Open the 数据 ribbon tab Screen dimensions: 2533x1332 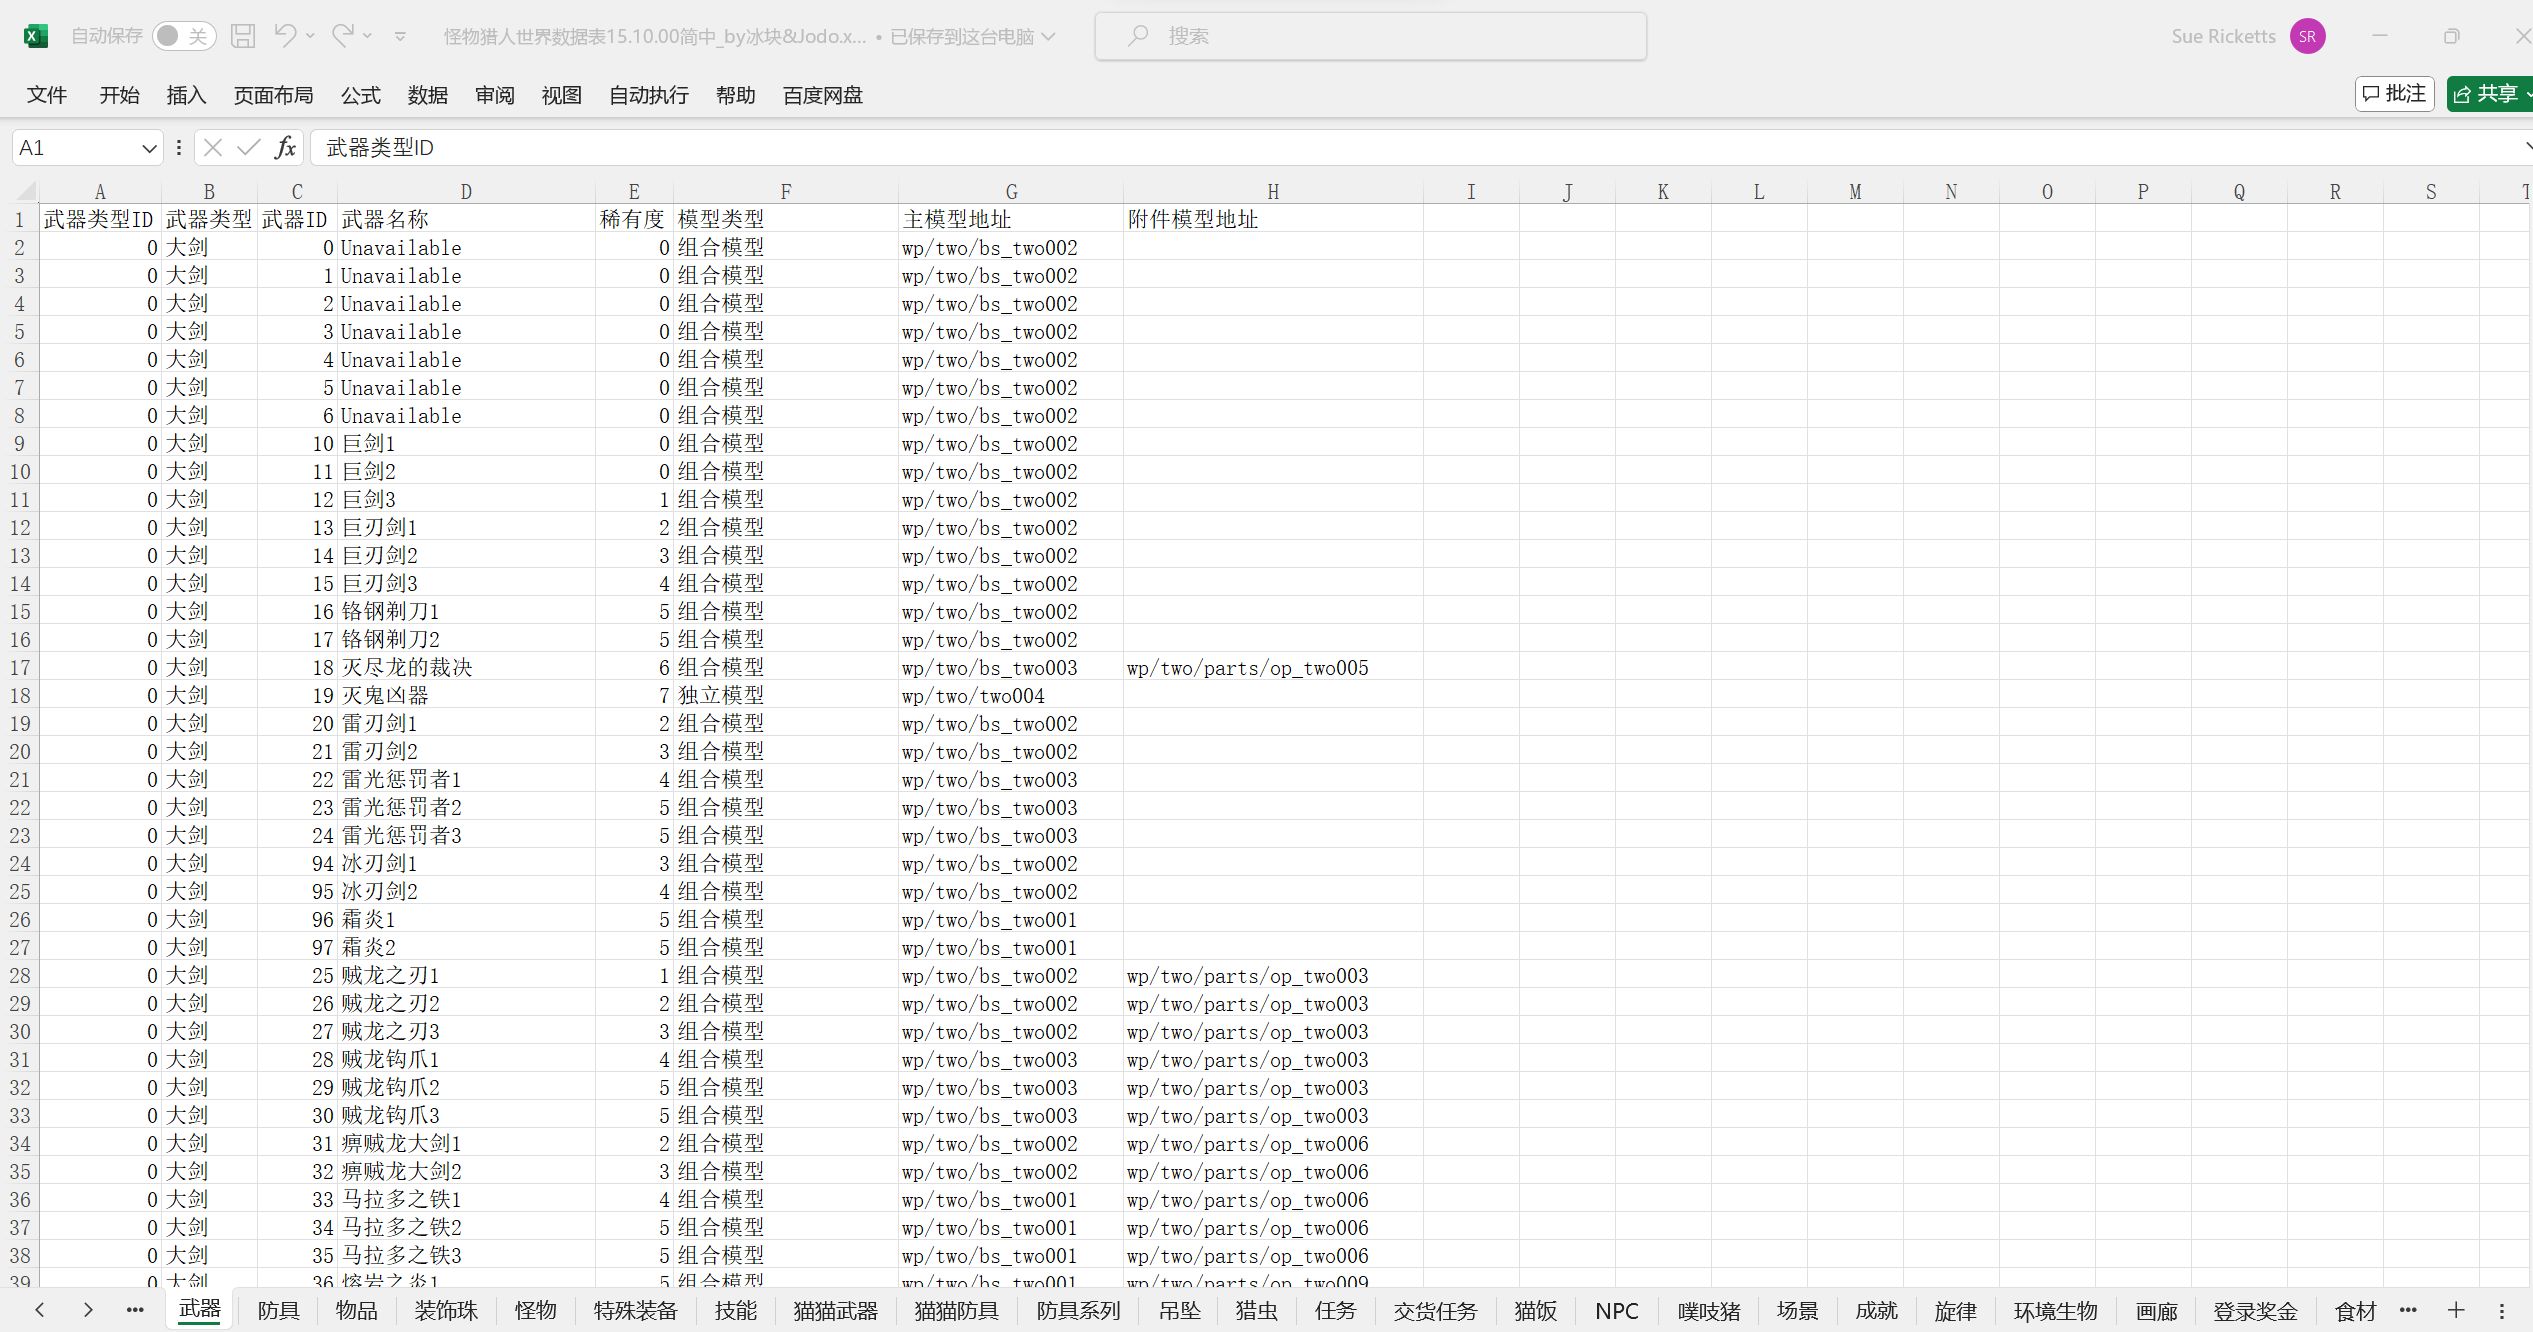point(428,95)
